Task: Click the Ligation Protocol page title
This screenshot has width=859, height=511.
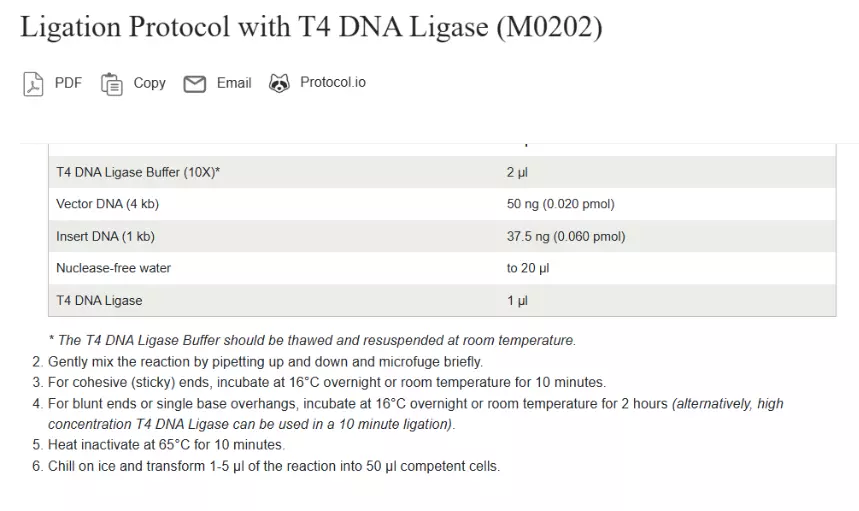Action: click(311, 26)
